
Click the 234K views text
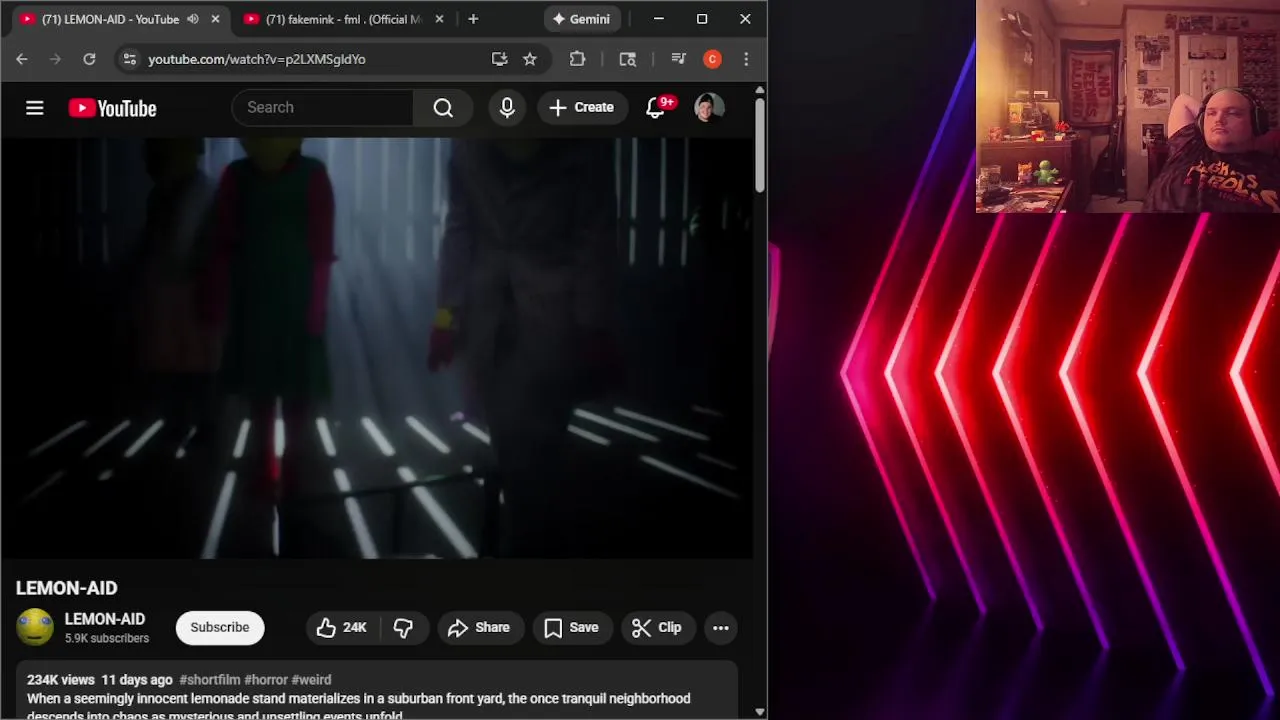click(x=61, y=680)
